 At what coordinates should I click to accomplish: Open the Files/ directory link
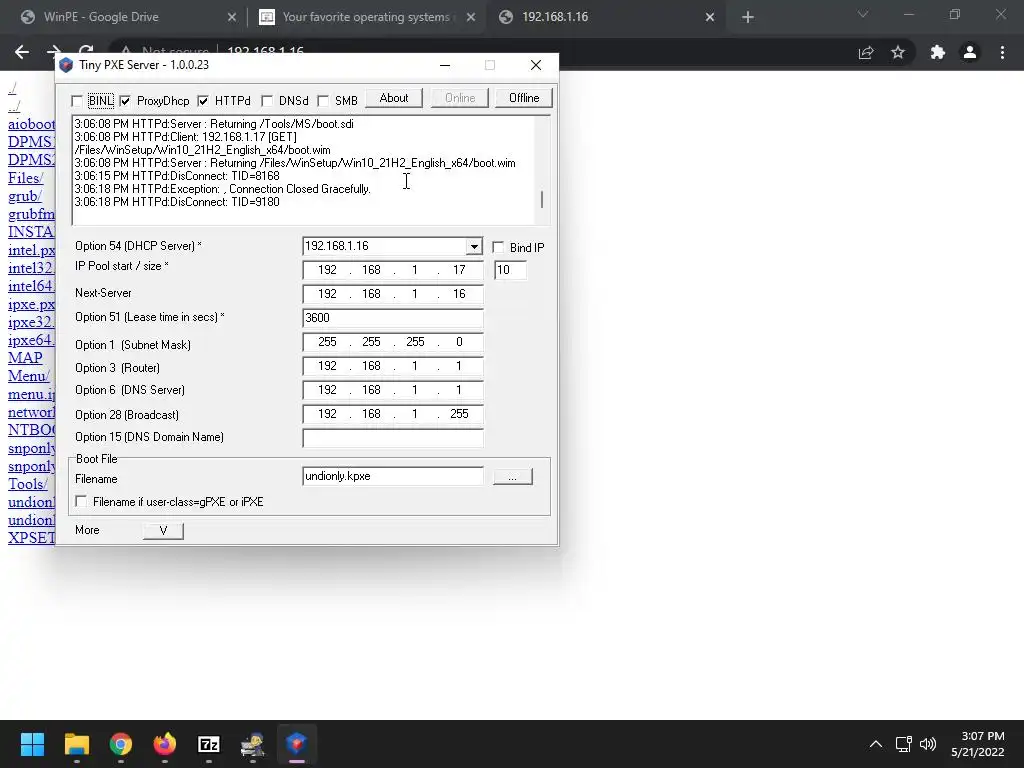point(25,178)
